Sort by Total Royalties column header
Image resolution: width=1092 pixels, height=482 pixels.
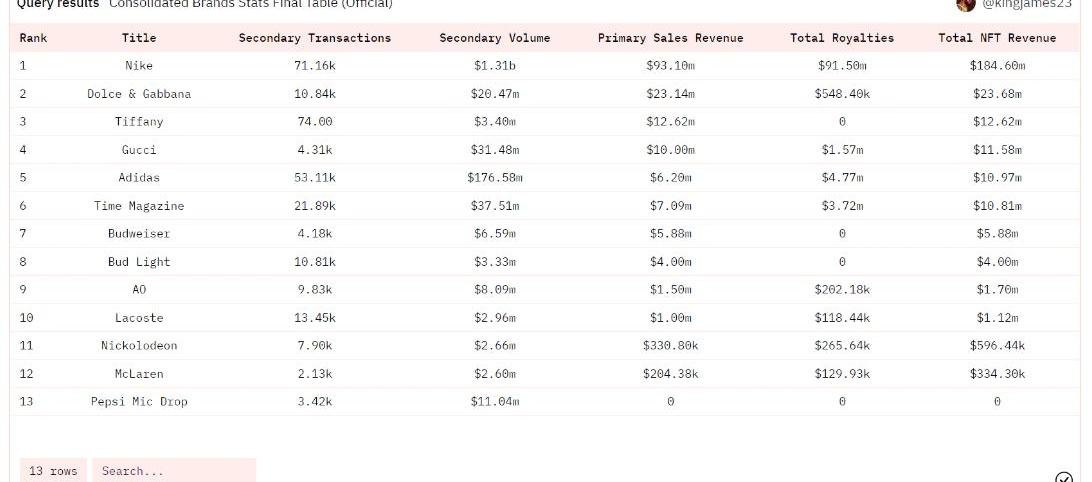point(842,38)
